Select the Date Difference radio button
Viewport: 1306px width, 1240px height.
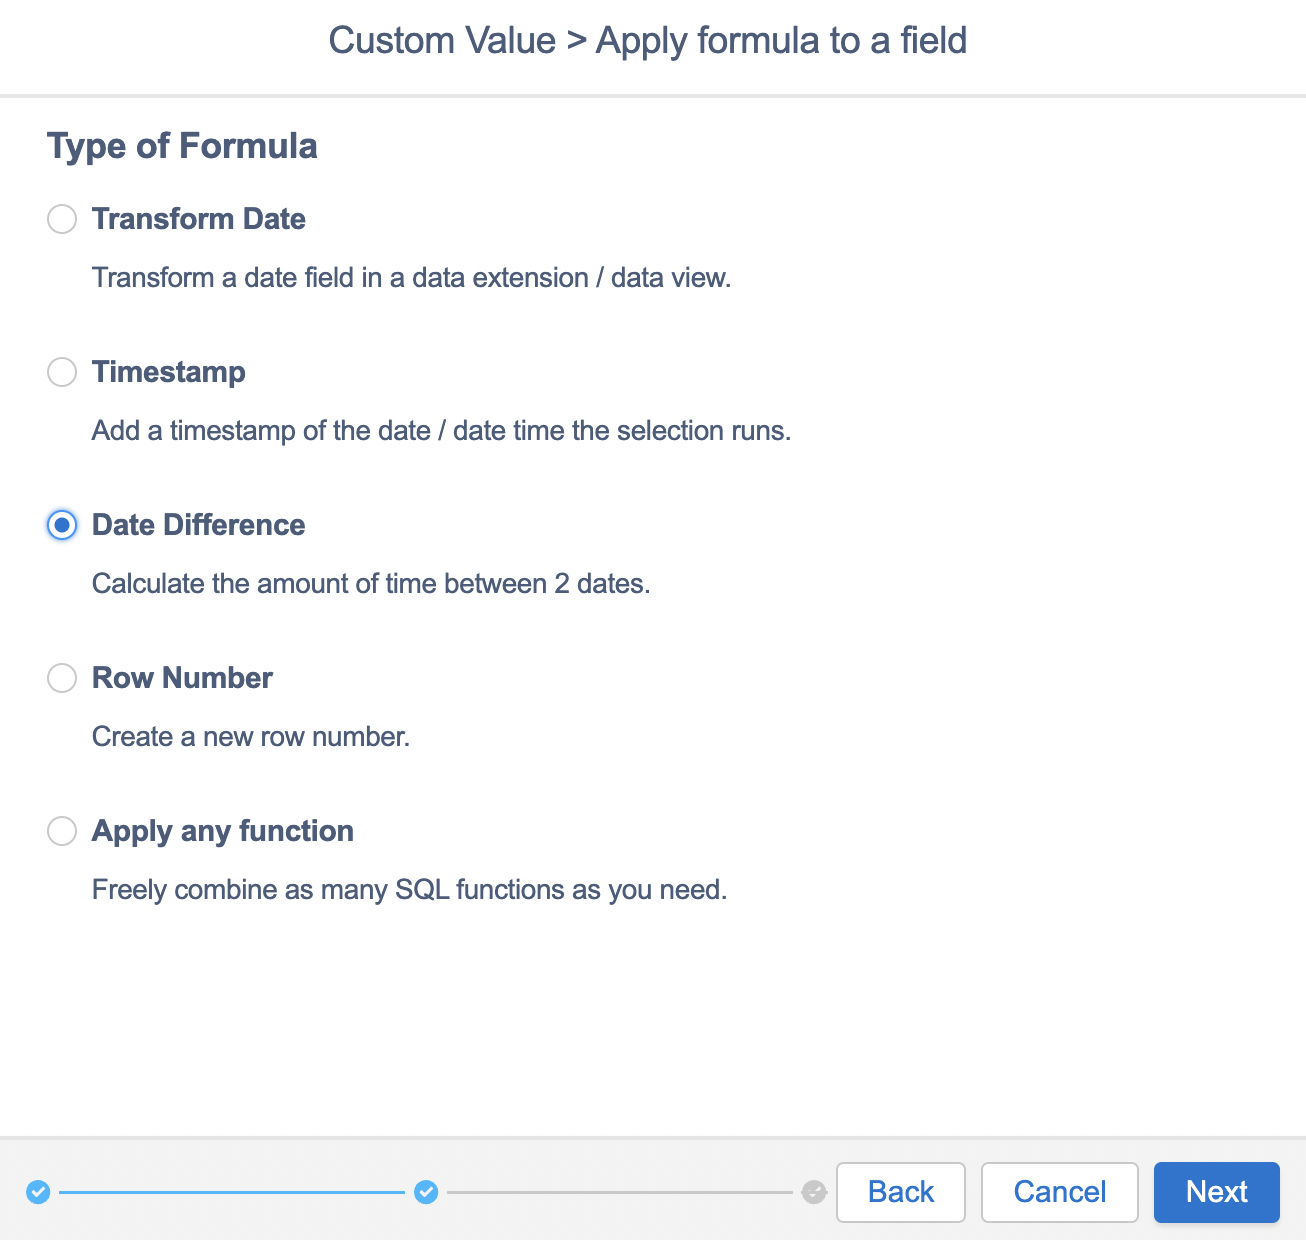[62, 525]
